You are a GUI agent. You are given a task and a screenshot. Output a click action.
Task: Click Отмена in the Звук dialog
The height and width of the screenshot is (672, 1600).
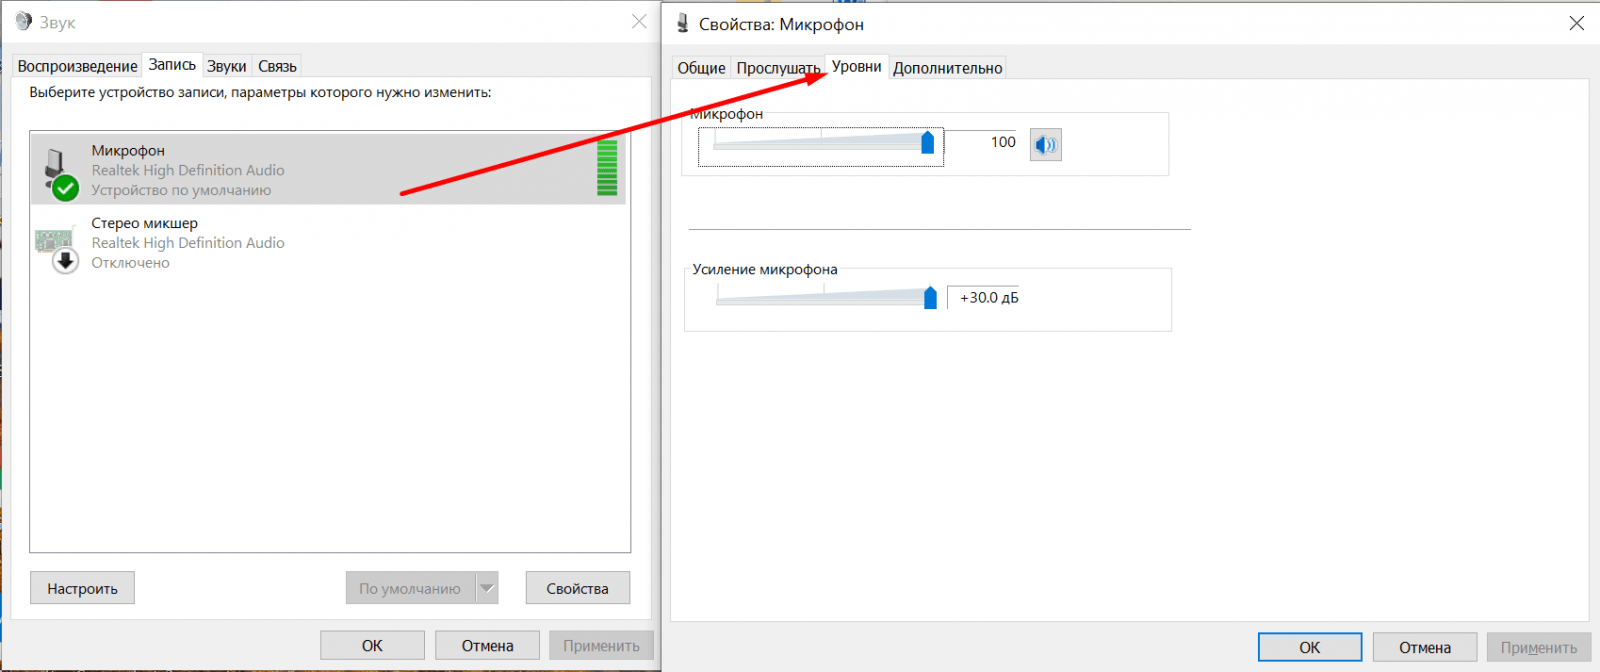pyautogui.click(x=487, y=645)
